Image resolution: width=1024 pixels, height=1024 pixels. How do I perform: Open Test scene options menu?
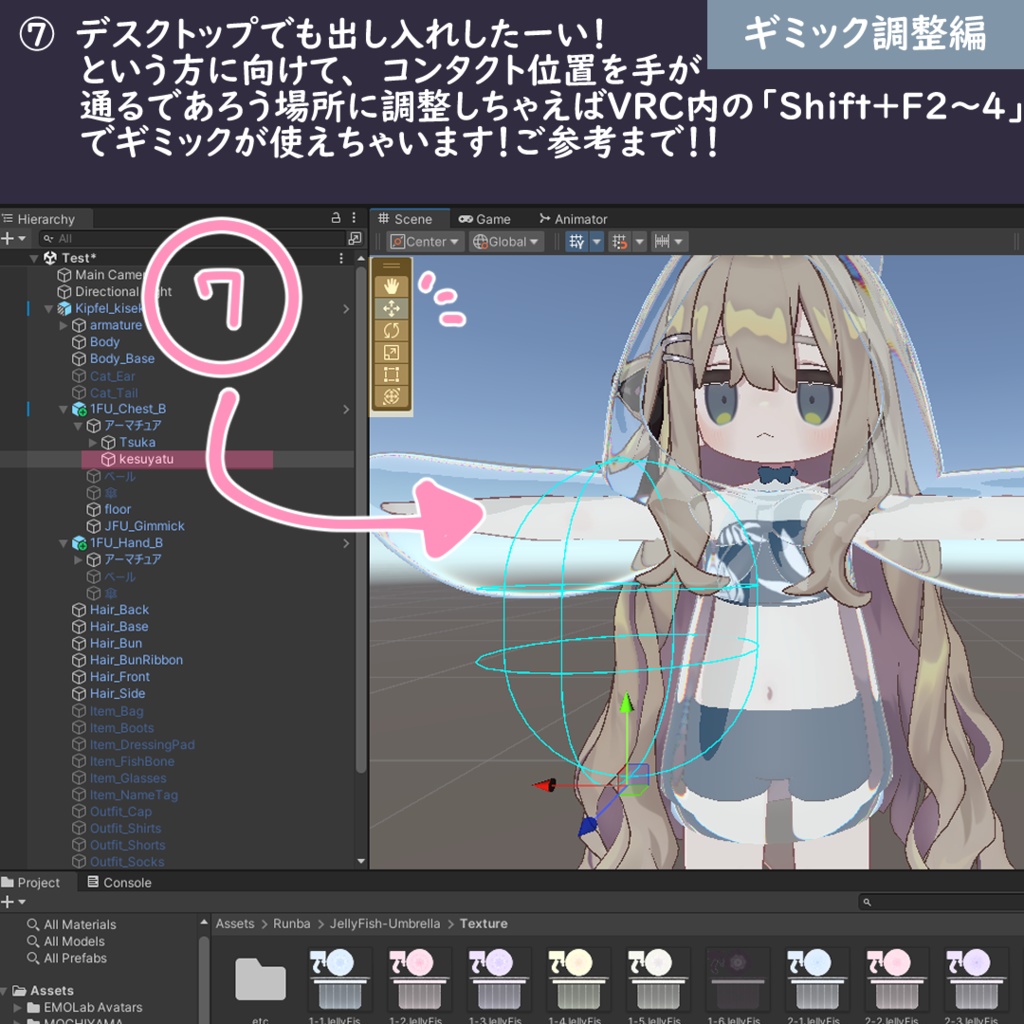coord(341,258)
